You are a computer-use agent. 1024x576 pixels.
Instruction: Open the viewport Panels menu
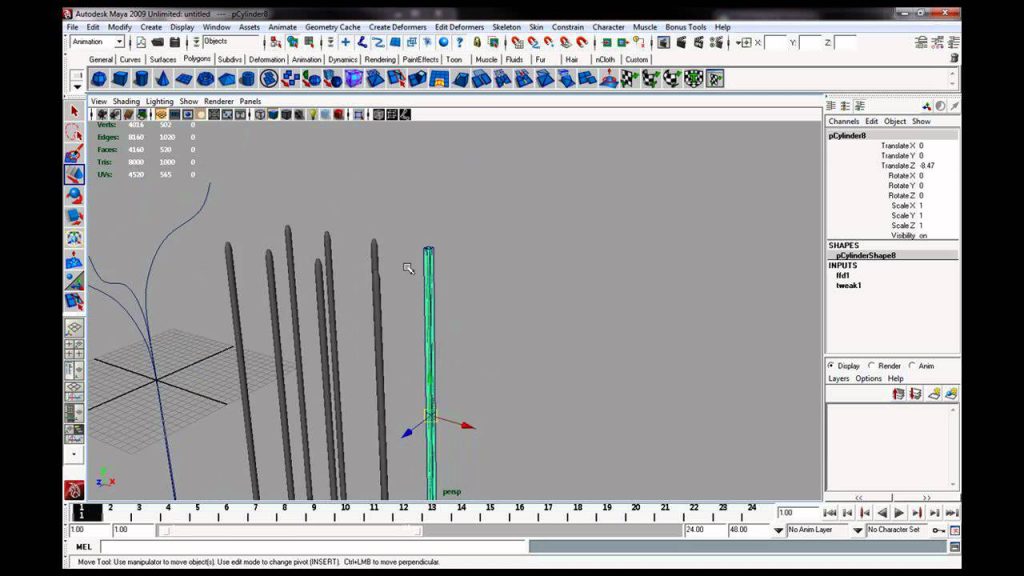250,102
